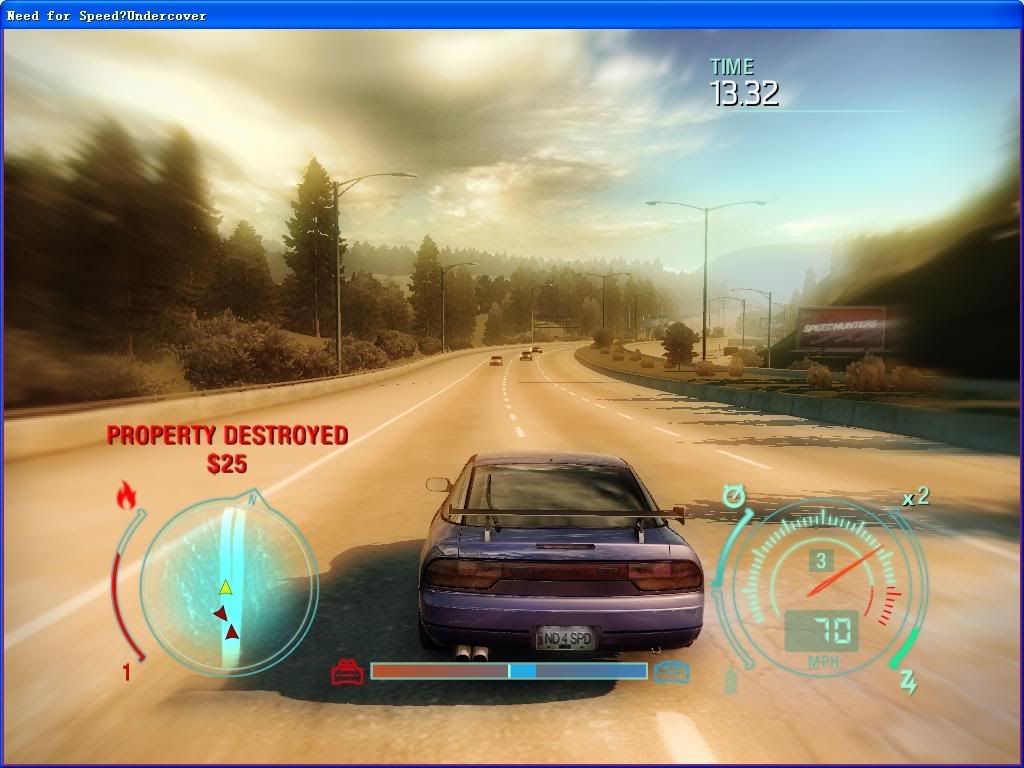Click the red flame heat icon
Viewport: 1024px width, 768px height.
pyautogui.click(x=126, y=495)
